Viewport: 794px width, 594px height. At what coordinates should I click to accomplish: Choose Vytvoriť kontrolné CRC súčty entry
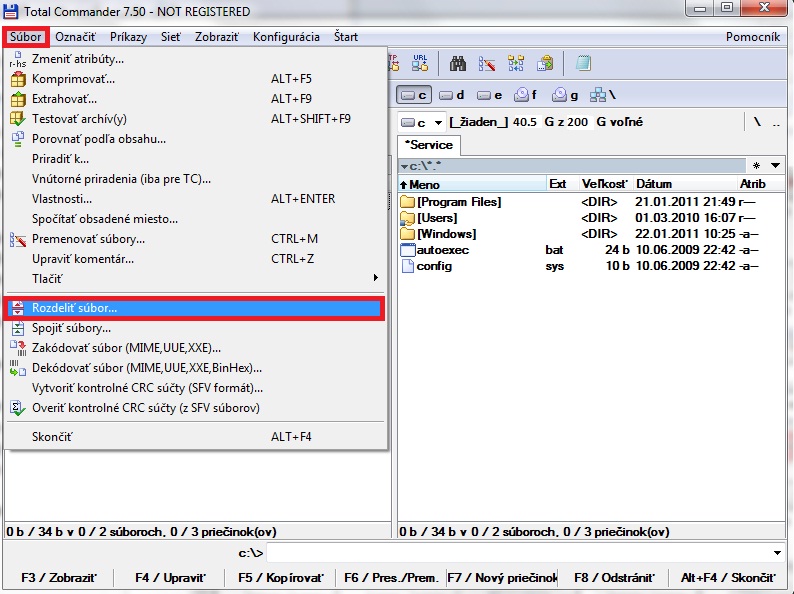click(x=194, y=388)
